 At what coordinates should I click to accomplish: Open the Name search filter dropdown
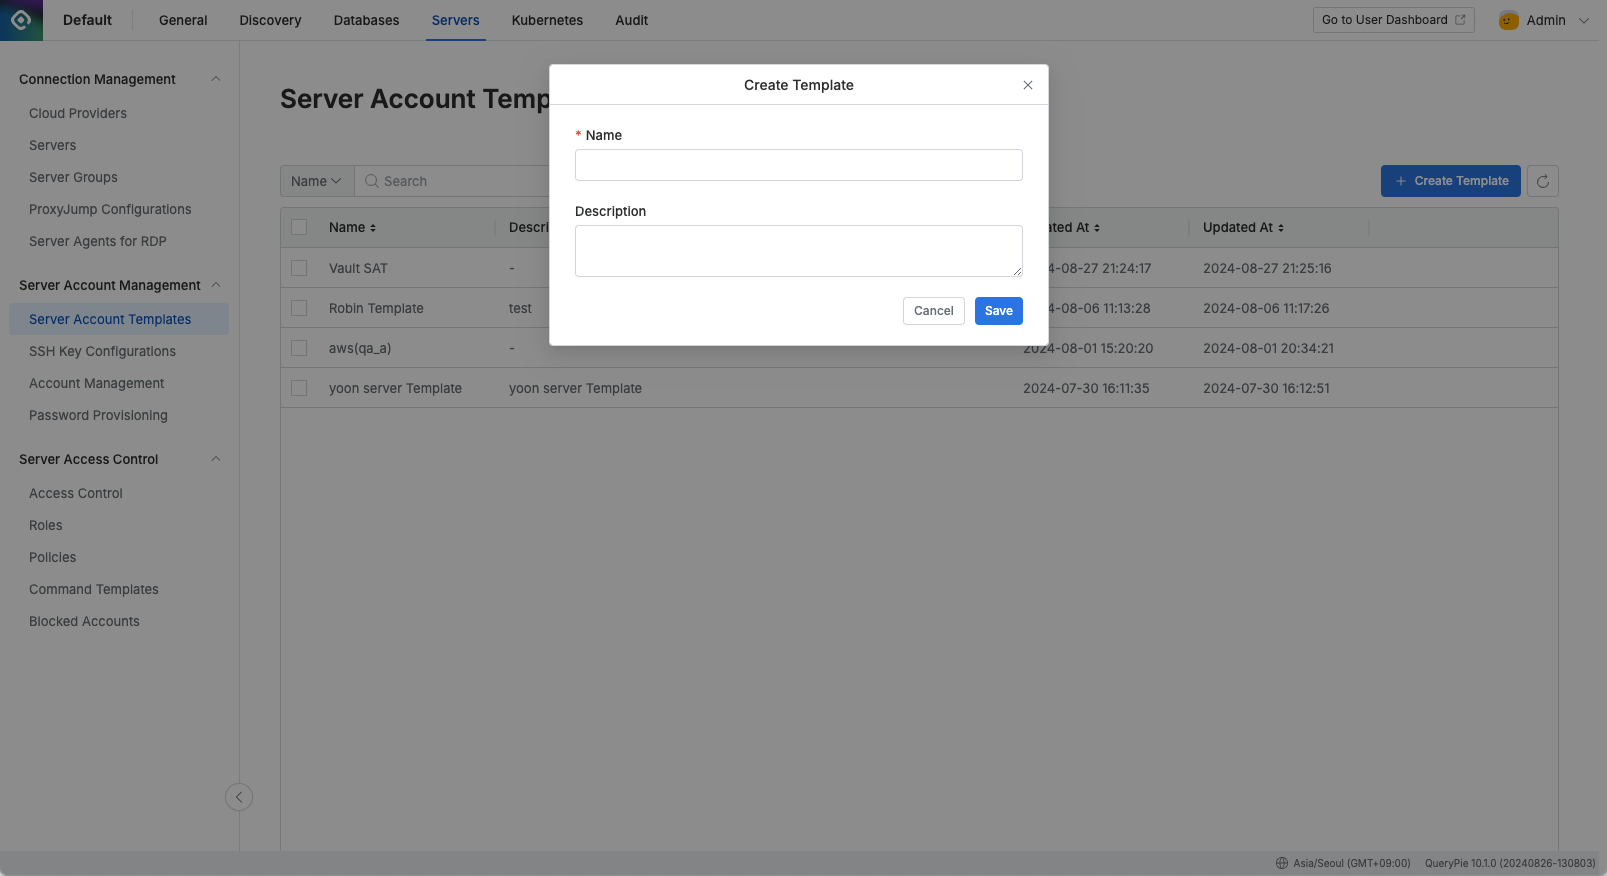coord(316,181)
